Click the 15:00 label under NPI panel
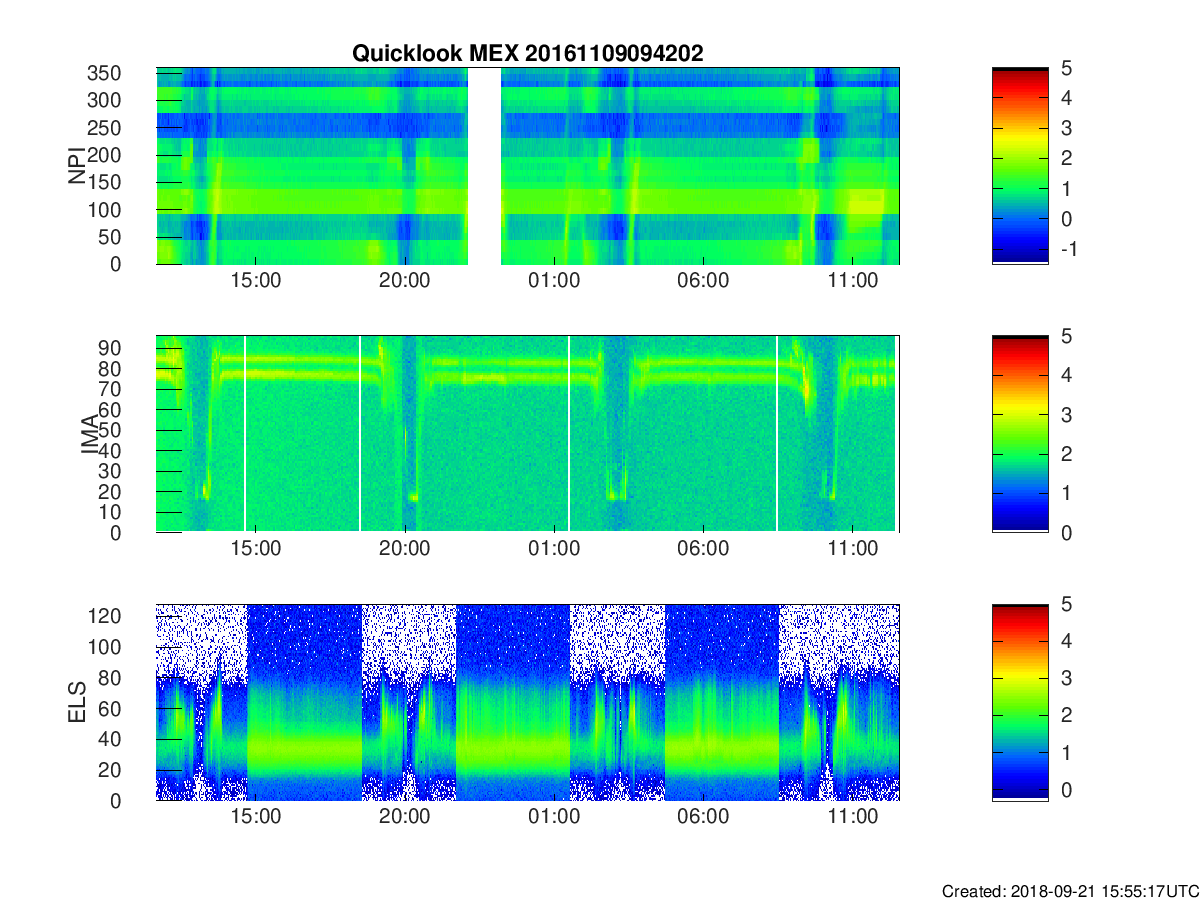The width and height of the screenshot is (1200, 900). point(256,281)
